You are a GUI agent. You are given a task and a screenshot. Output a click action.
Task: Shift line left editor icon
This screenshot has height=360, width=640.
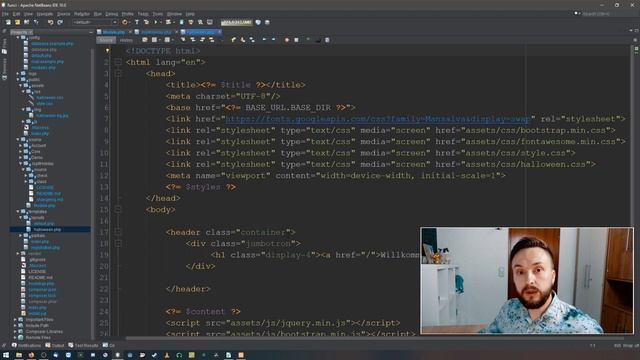pyautogui.click(x=264, y=40)
